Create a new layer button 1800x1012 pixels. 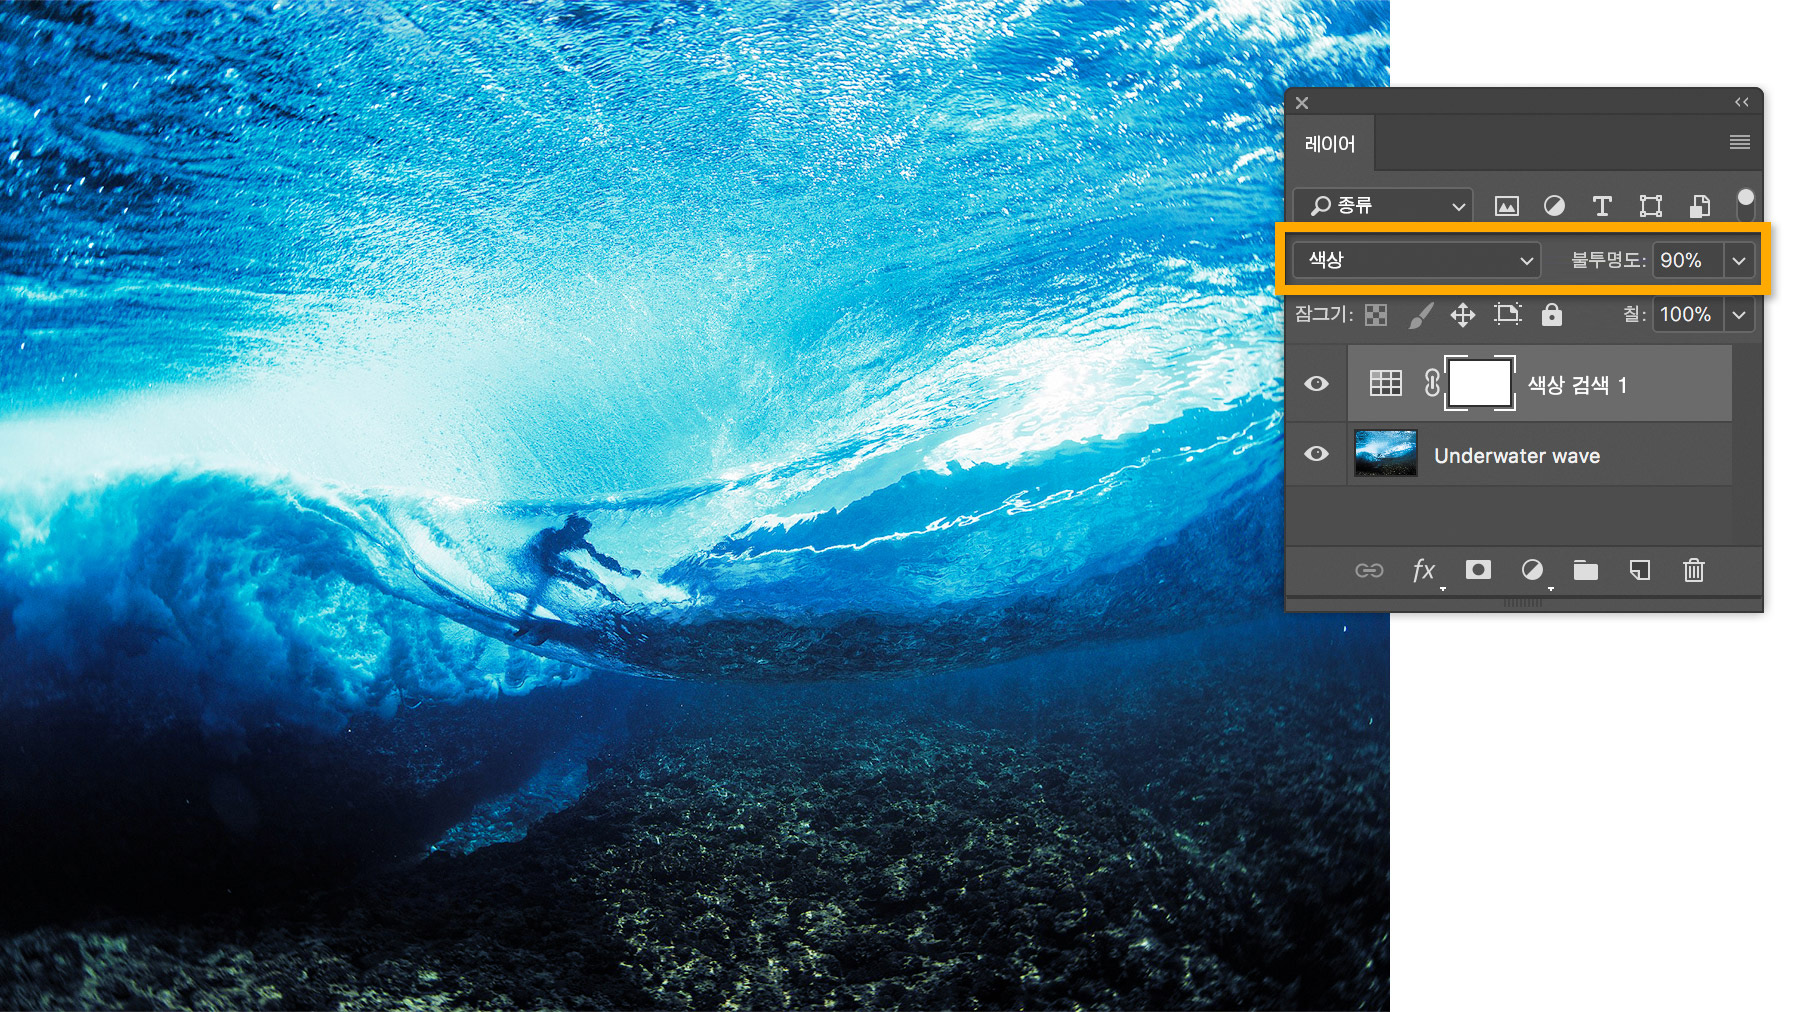(1640, 570)
